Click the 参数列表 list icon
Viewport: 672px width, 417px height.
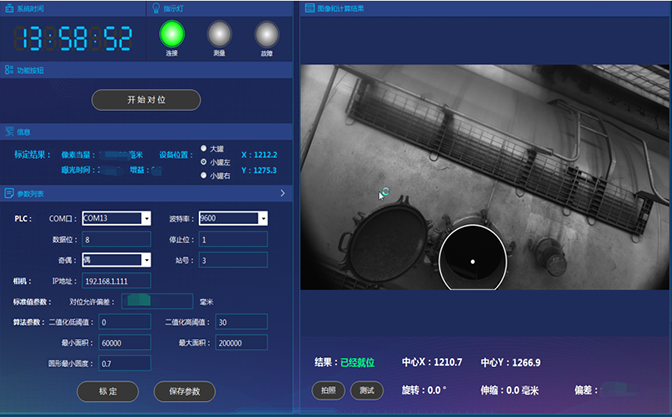(x=8, y=192)
